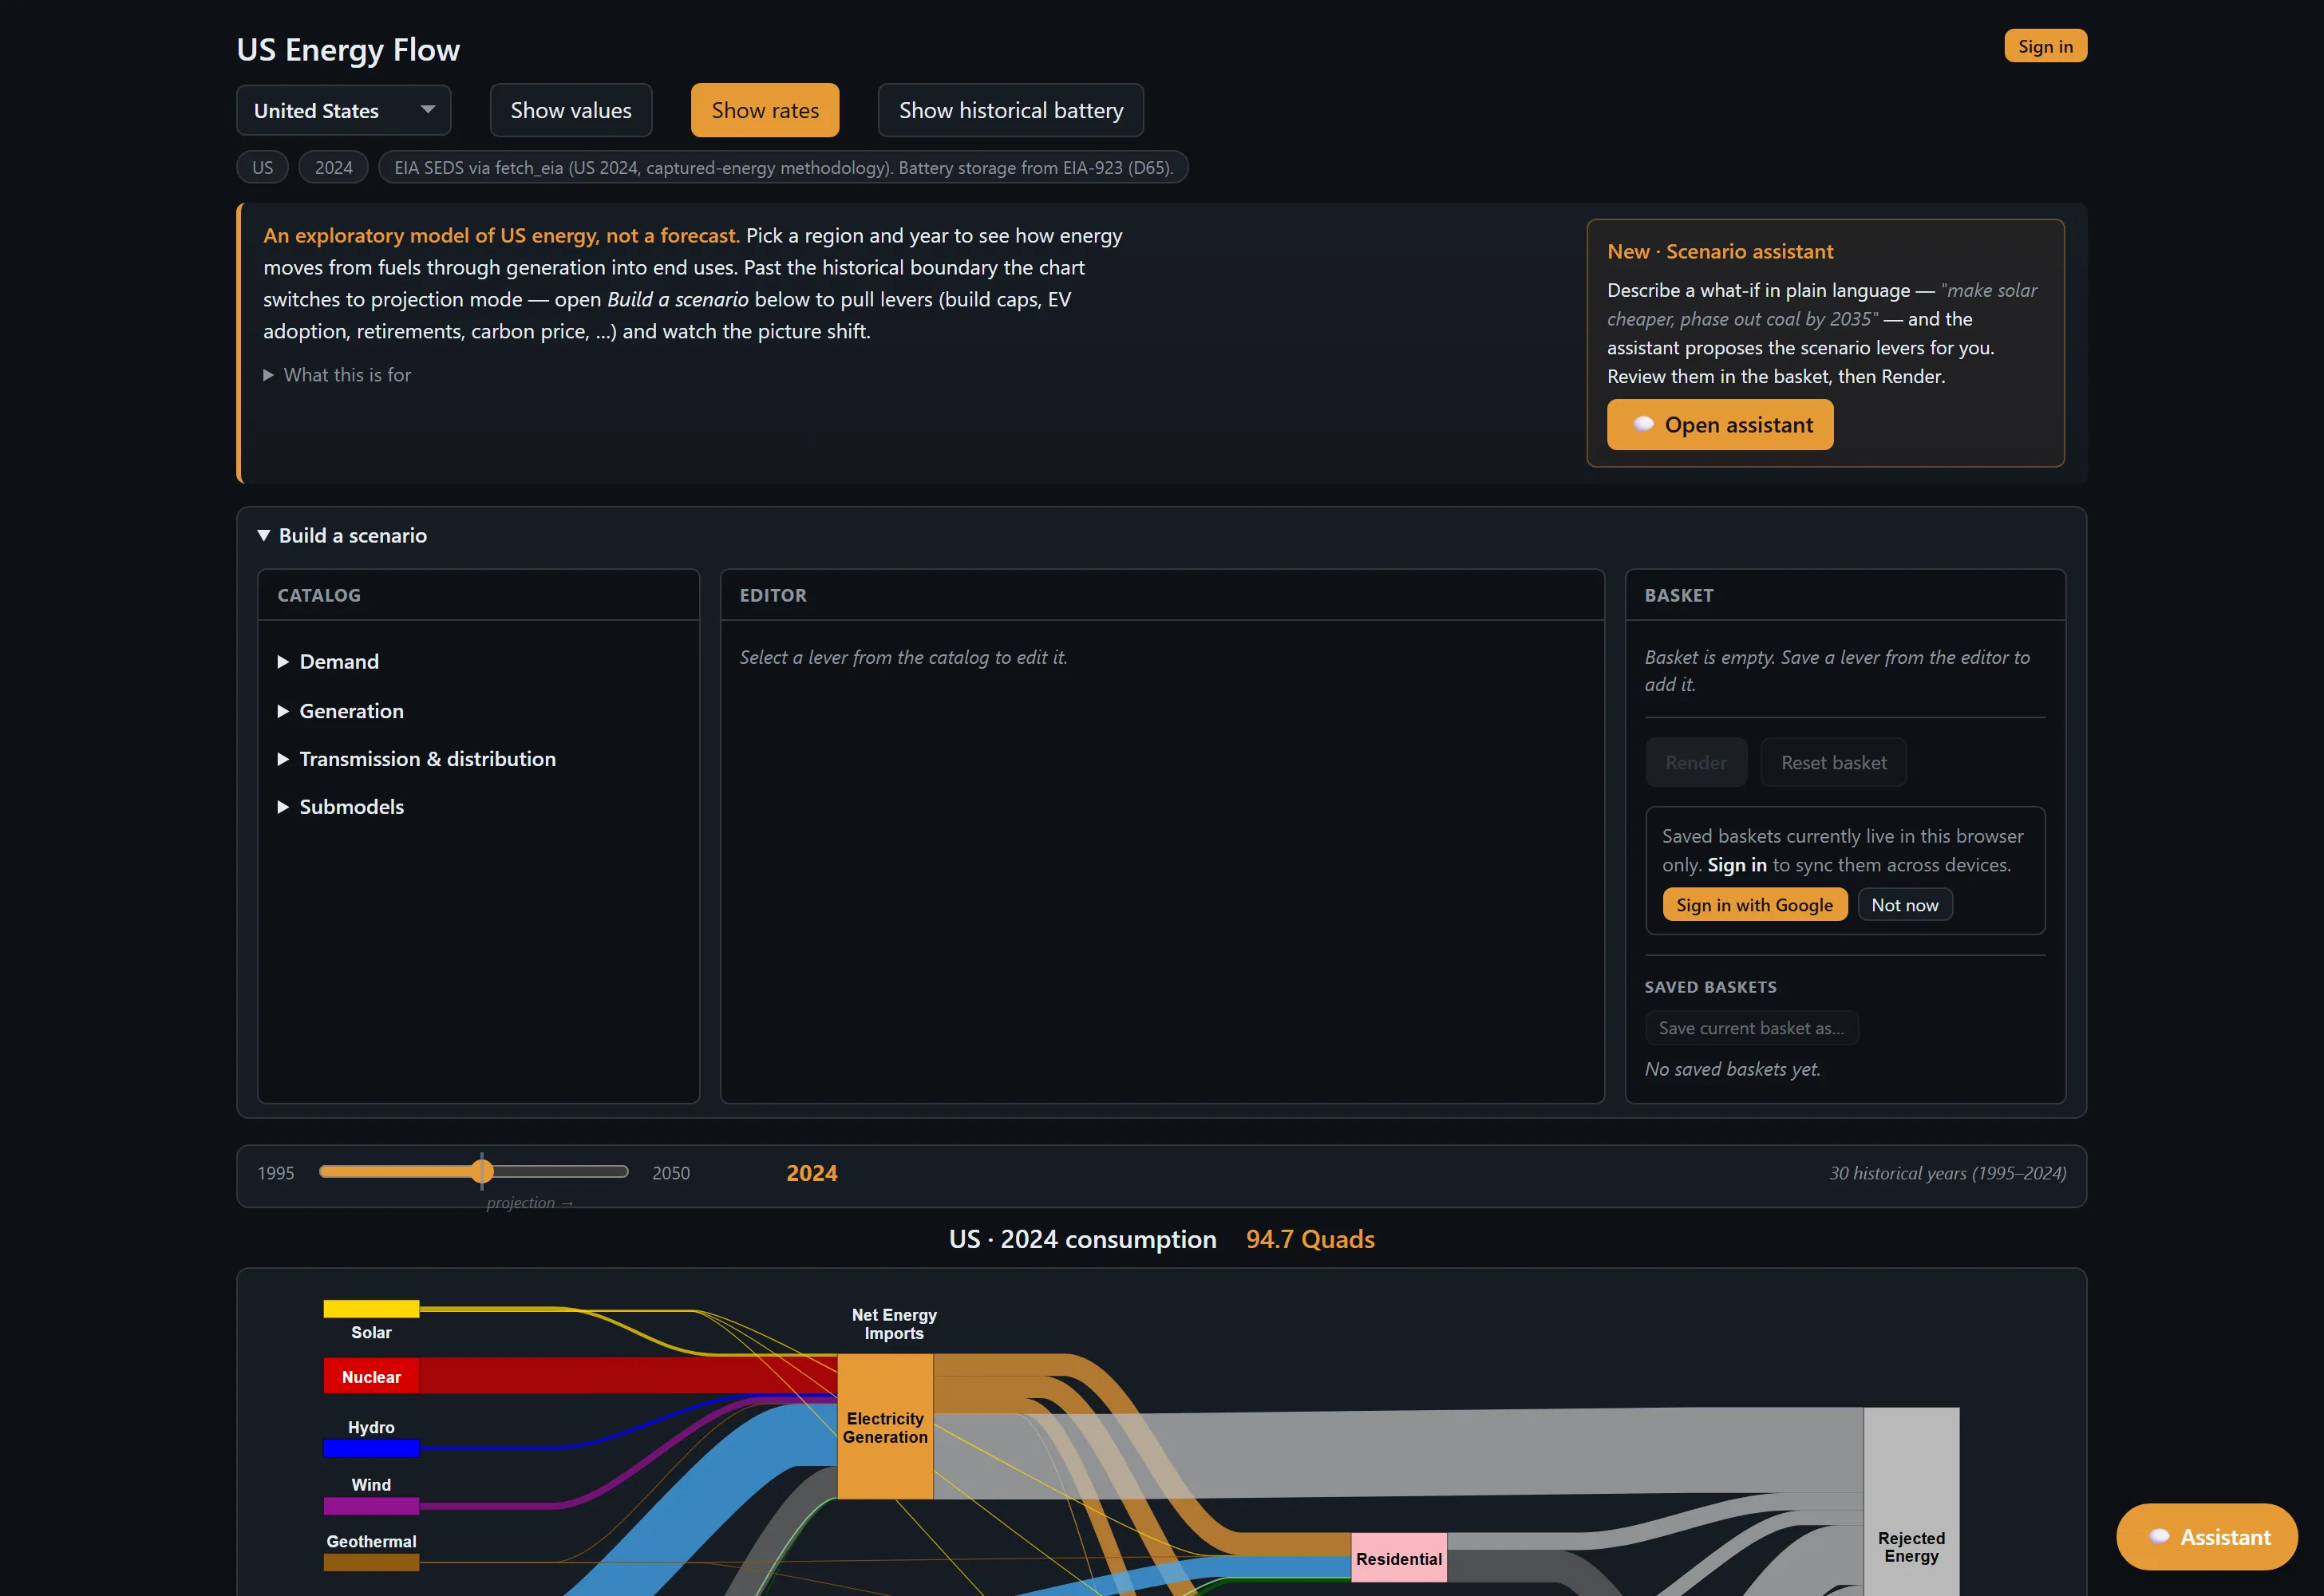Expand Transmission & distribution catalog group
The width and height of the screenshot is (2324, 1596).
pyautogui.click(x=416, y=759)
